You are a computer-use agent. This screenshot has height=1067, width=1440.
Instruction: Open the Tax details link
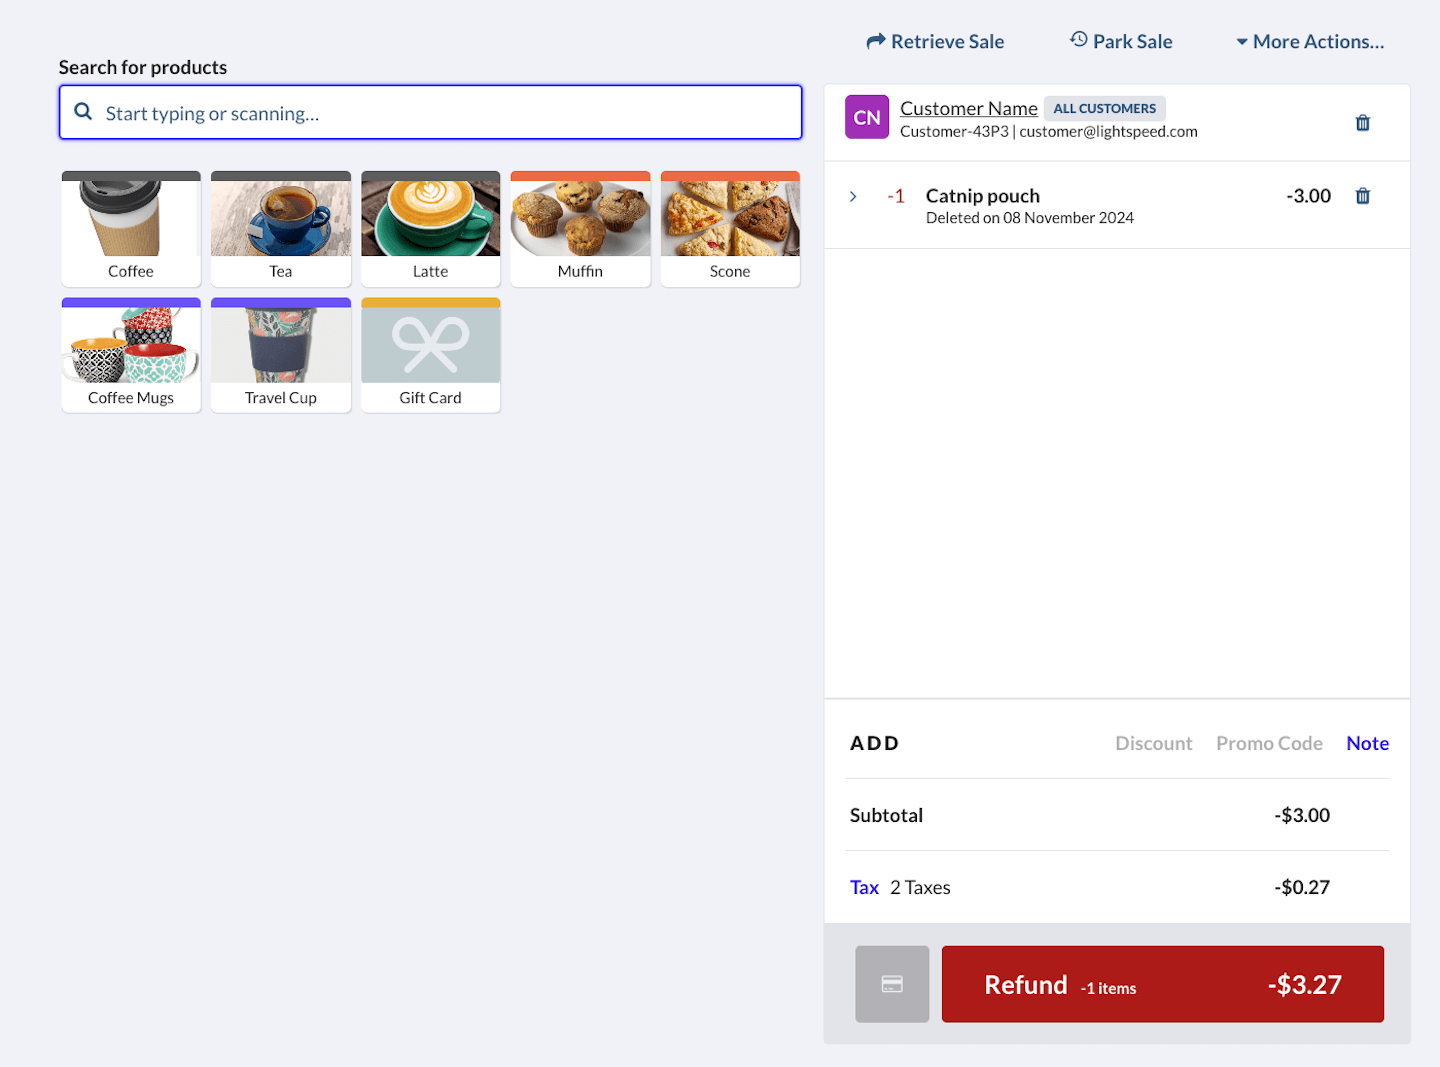coord(864,887)
